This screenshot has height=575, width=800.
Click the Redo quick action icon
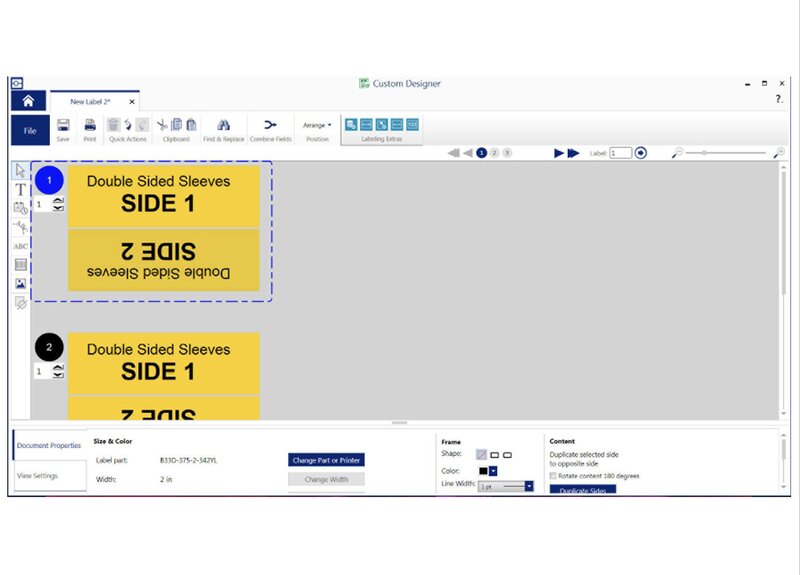click(142, 124)
